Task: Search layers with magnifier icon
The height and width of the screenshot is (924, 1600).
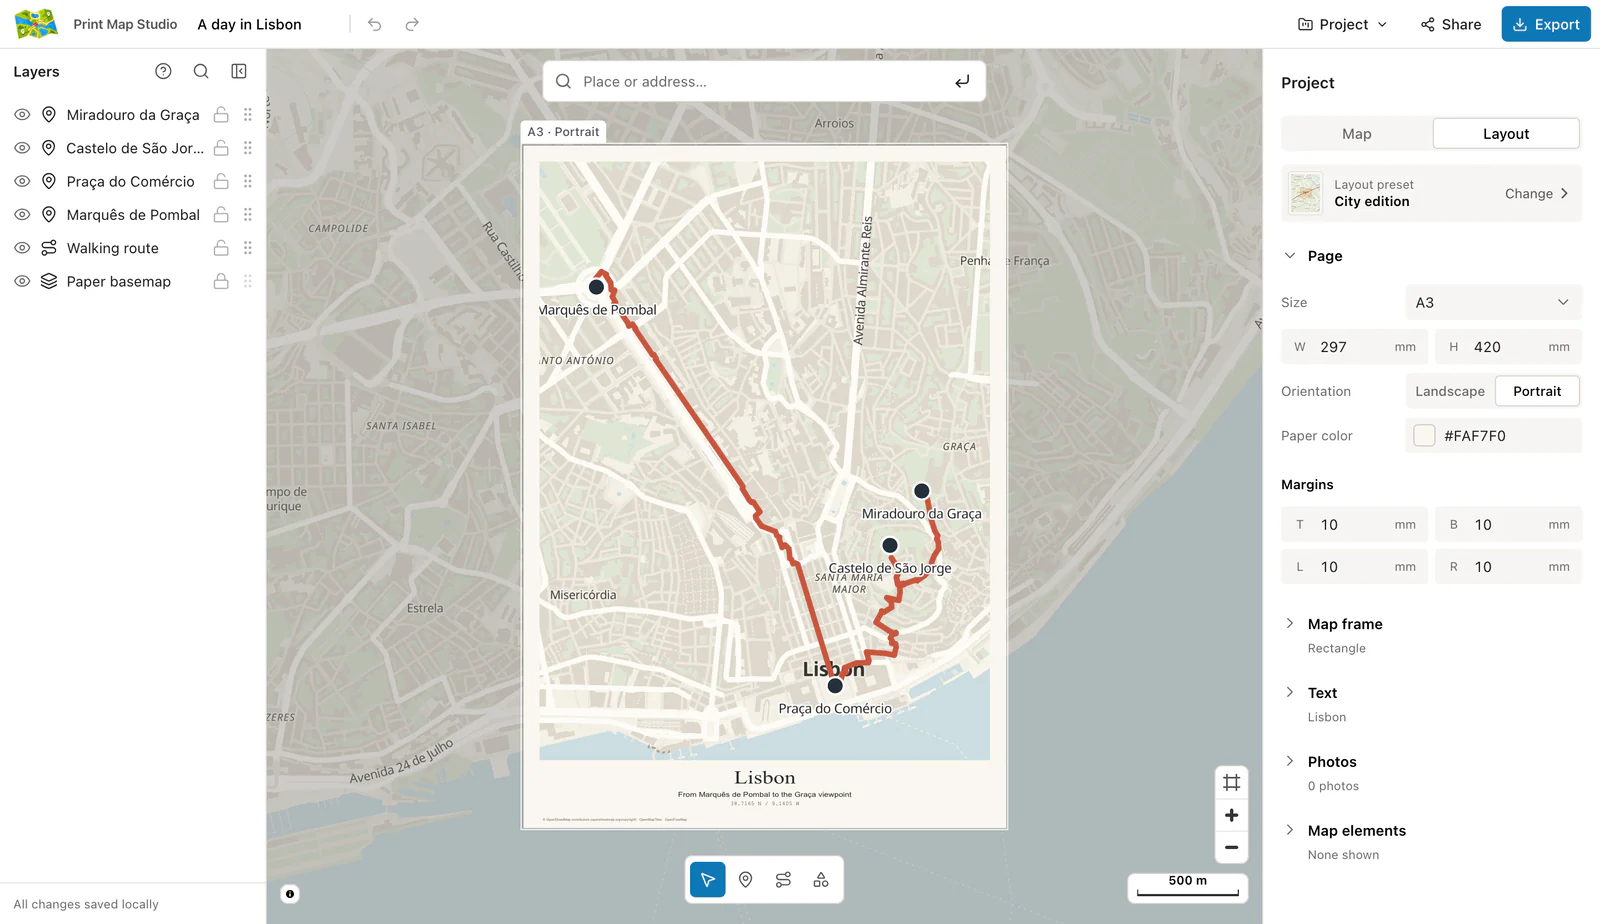Action: coord(201,71)
